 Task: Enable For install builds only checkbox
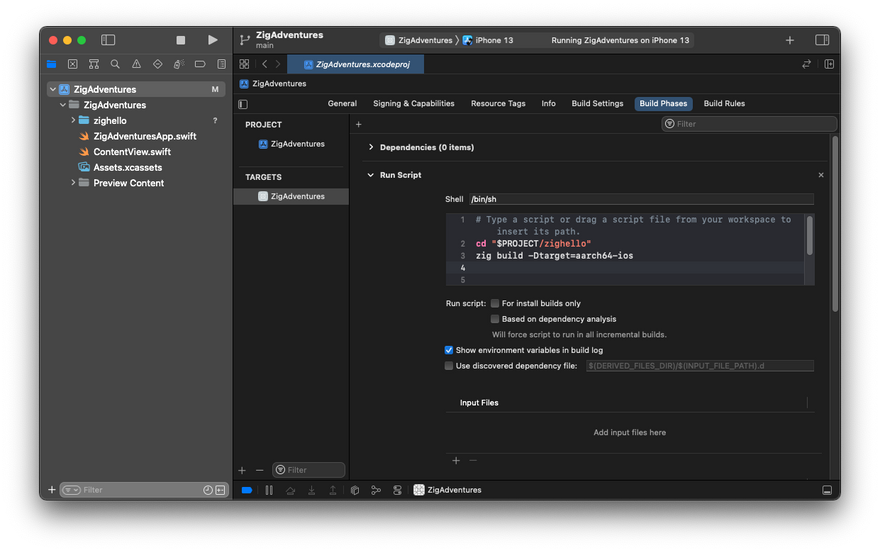495,303
